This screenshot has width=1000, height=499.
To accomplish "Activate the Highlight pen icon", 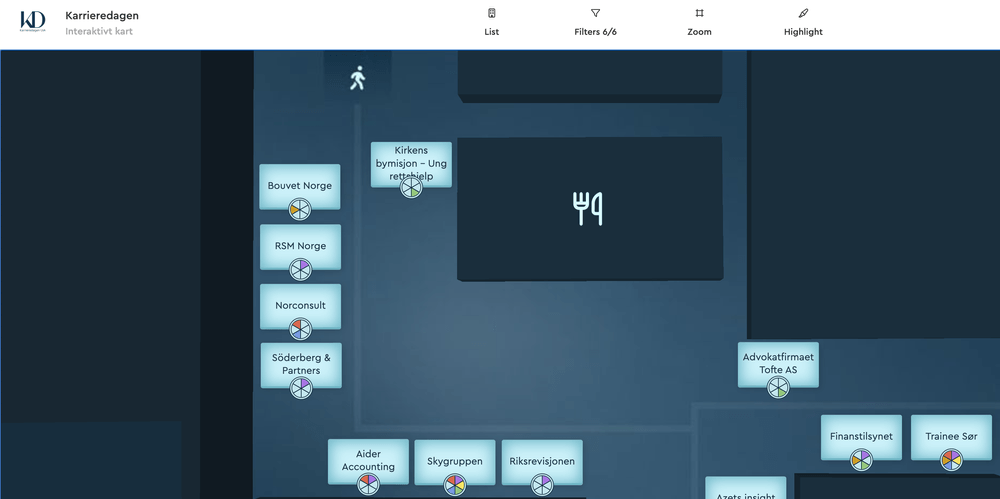I will (804, 13).
